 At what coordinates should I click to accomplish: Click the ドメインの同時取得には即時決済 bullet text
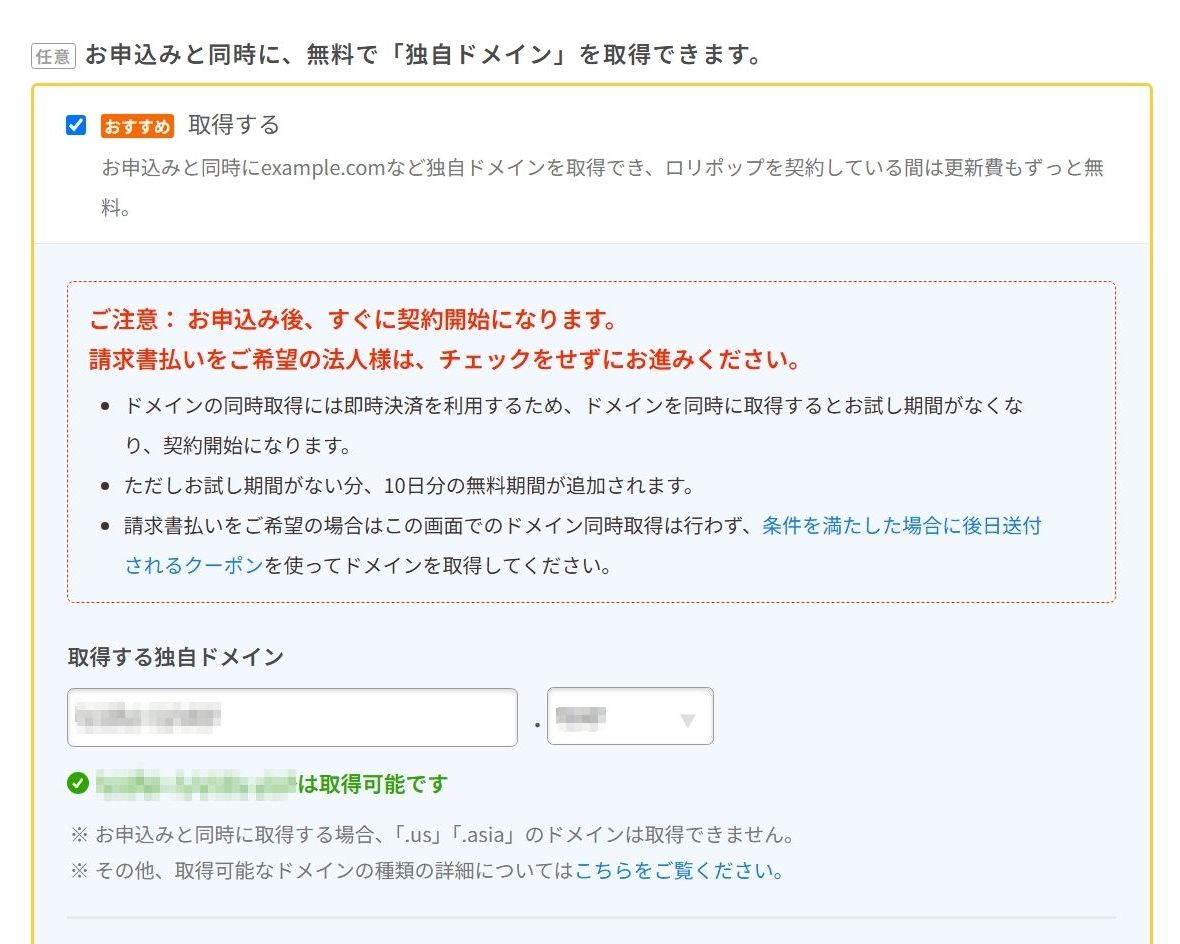573,425
